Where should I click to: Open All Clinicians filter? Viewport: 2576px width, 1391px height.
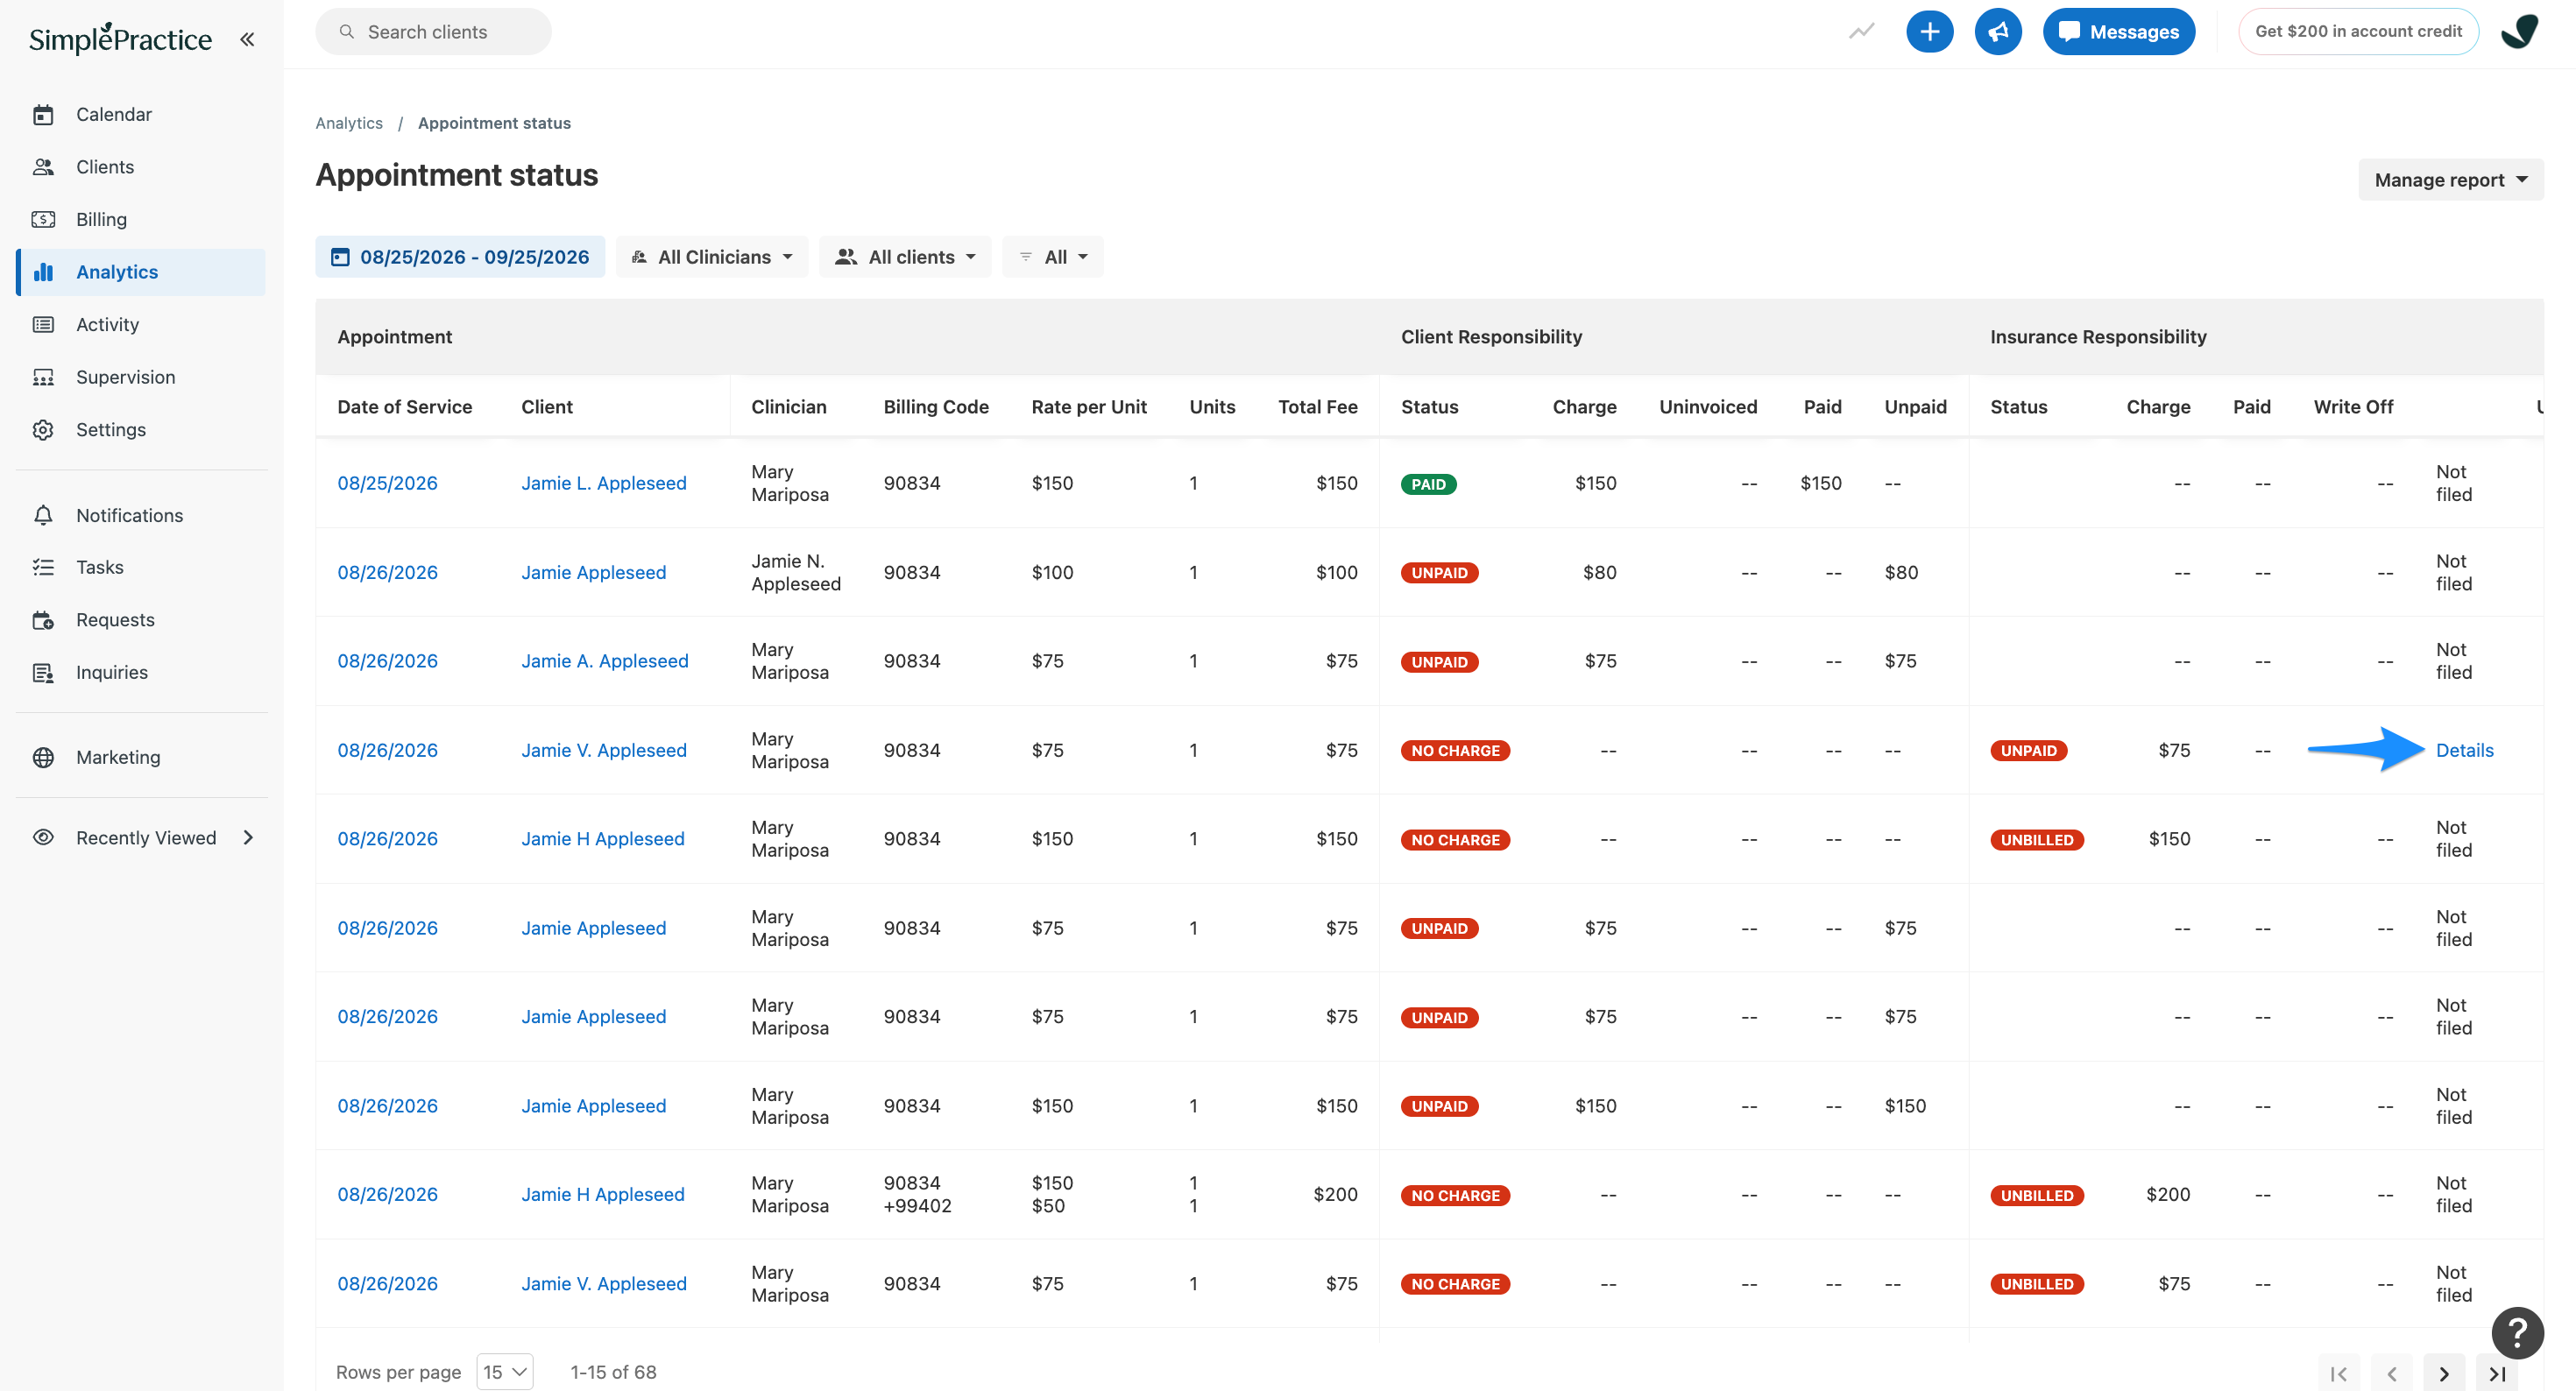(712, 257)
